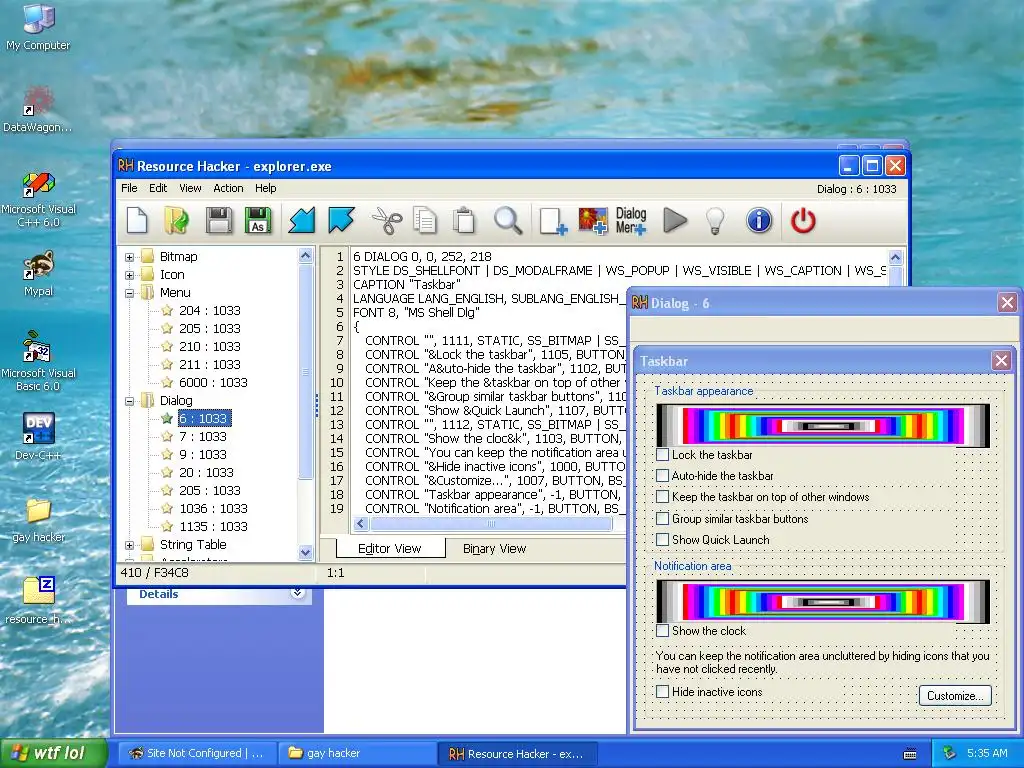Click the Taskbar appearance preview bitmap
Image resolution: width=1024 pixels, height=768 pixels.
(823, 425)
